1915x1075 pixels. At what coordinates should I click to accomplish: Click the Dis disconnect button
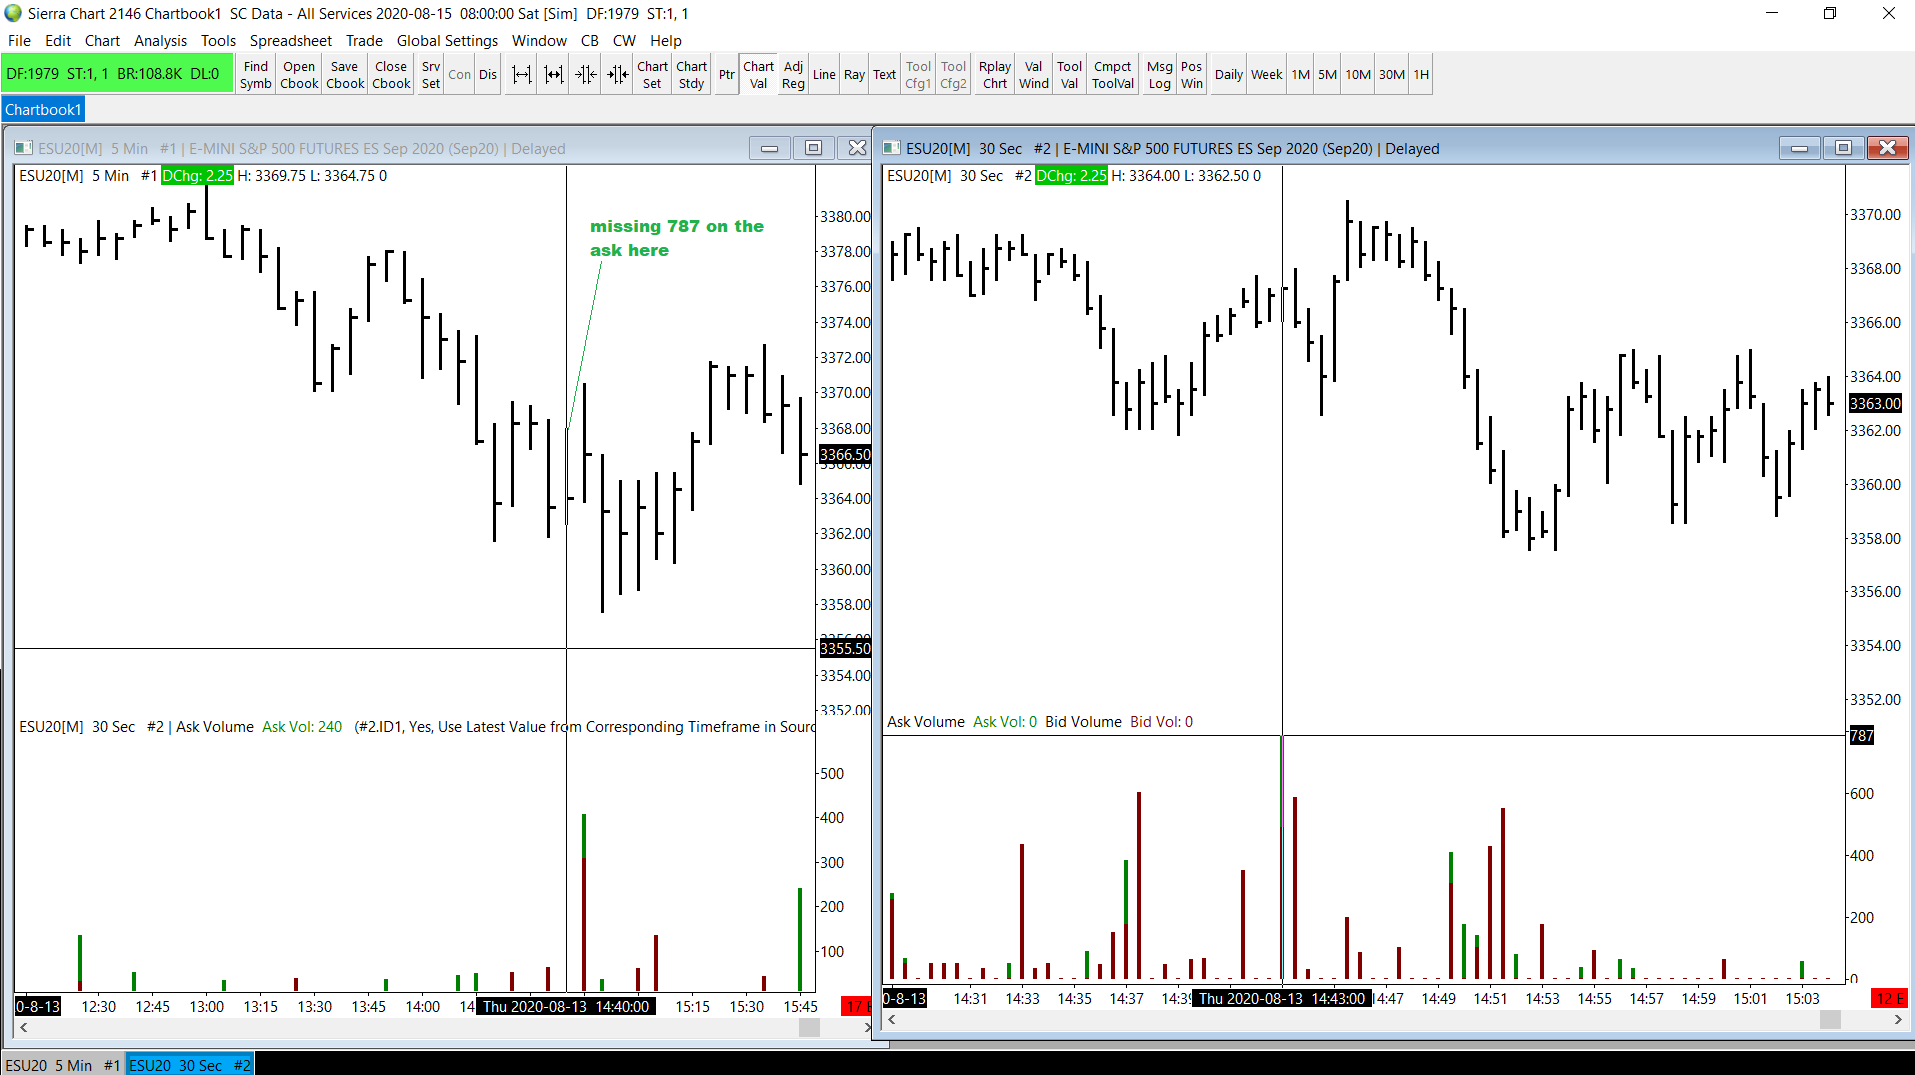(488, 75)
